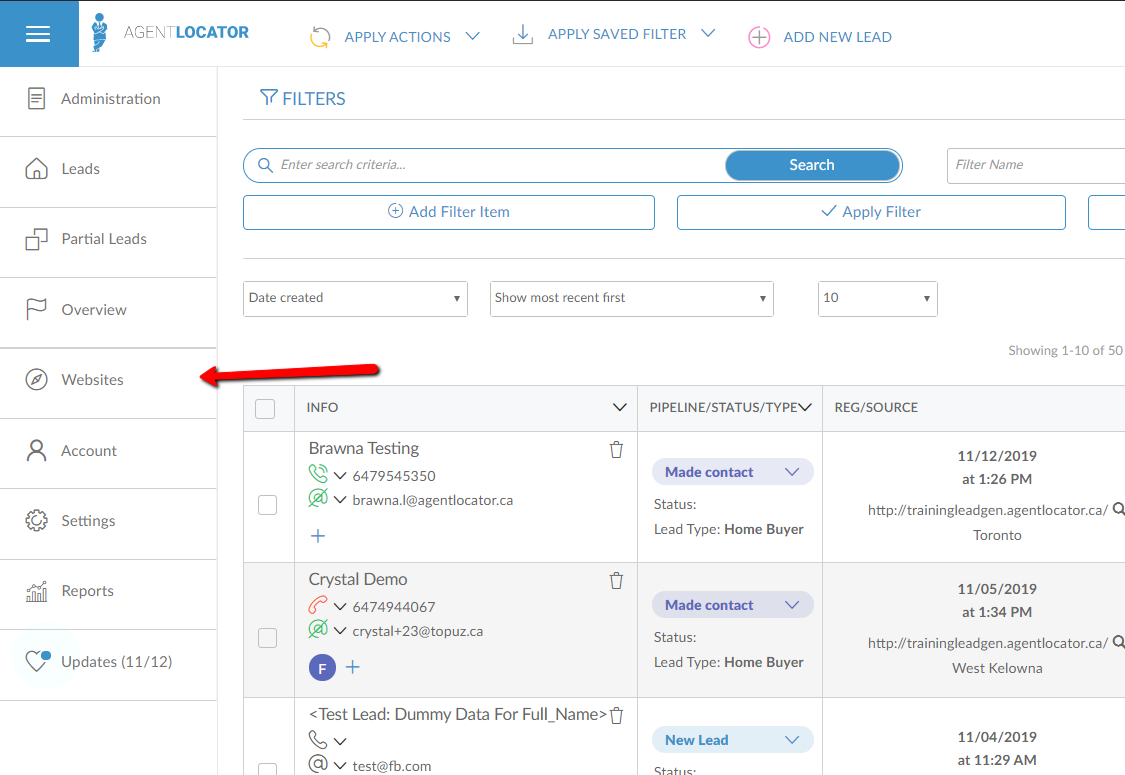Viewport: 1125px width, 775px height.
Task: Check the Brawna Testing row checkbox
Action: [268, 504]
